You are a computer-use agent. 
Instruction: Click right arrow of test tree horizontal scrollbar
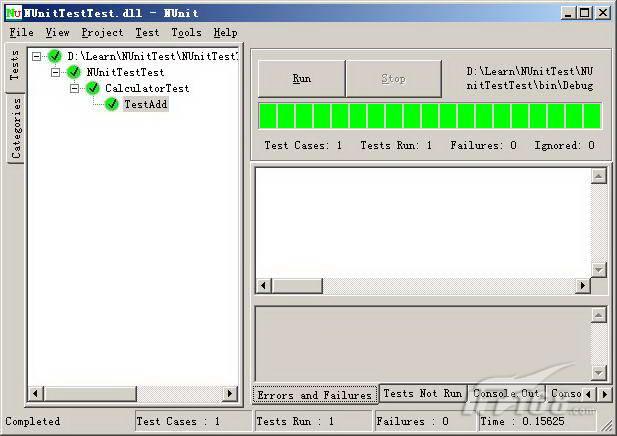pos(230,393)
